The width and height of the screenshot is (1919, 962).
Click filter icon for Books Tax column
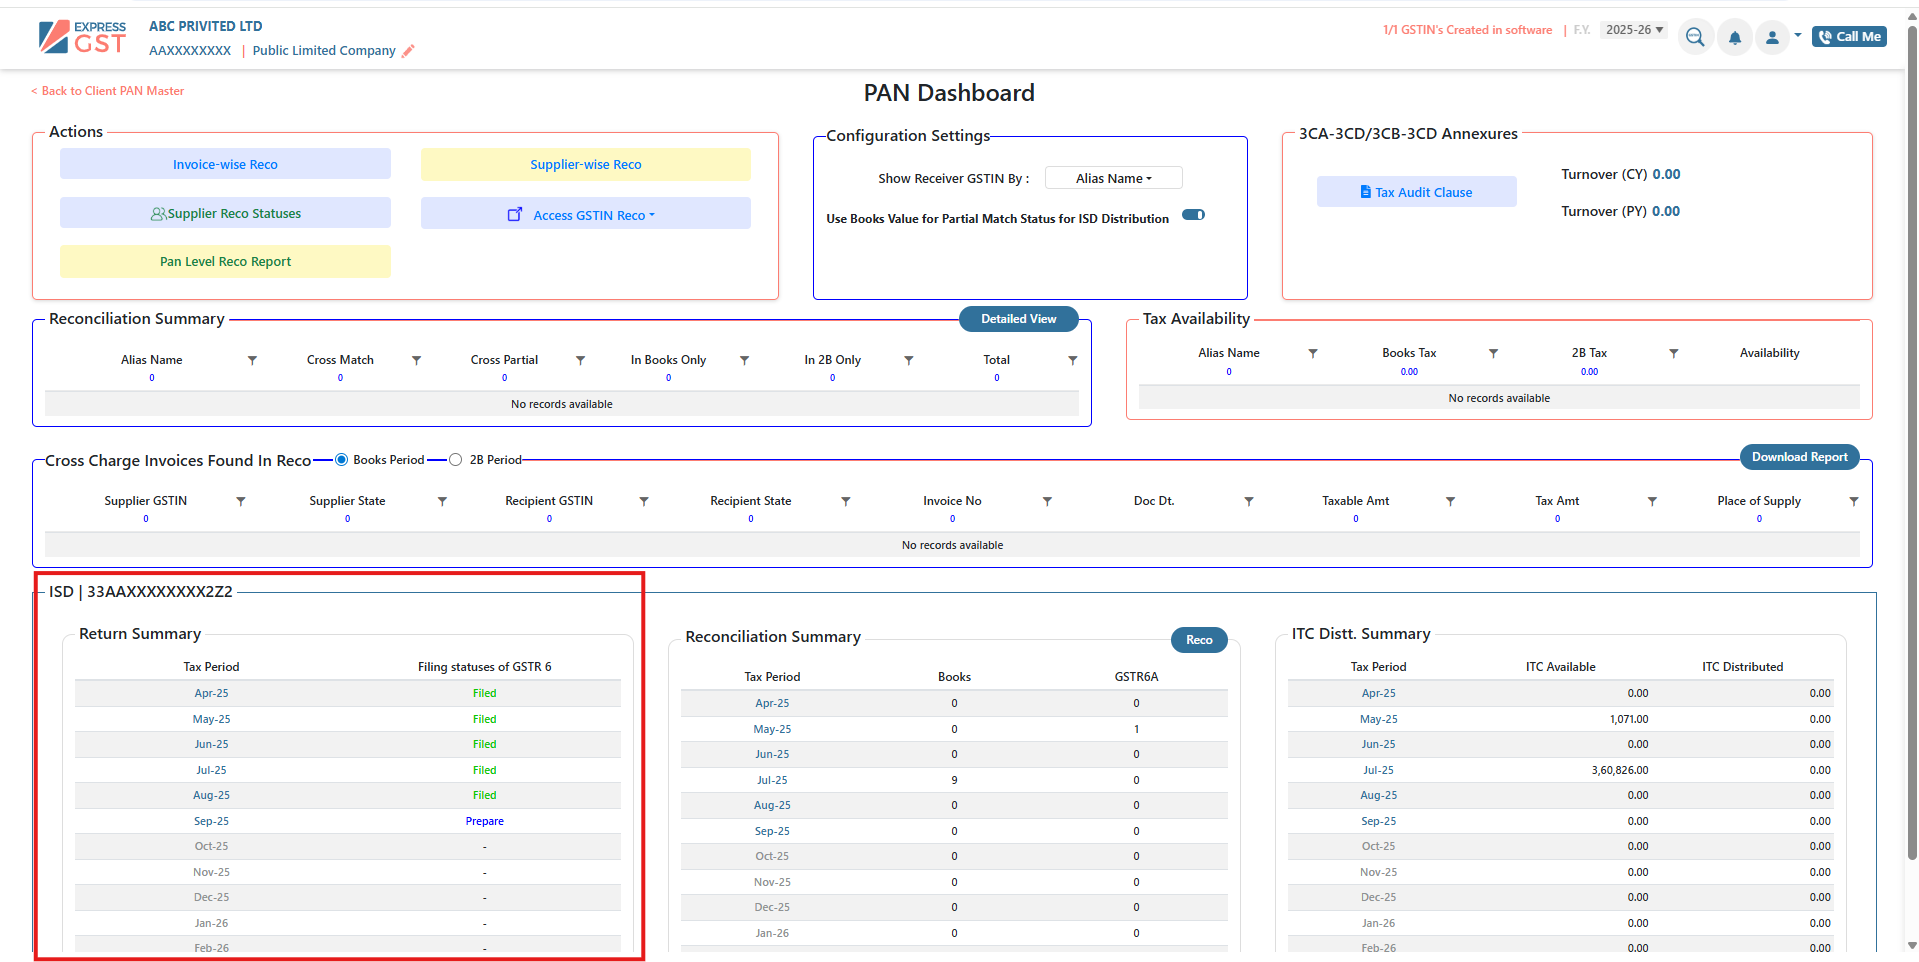[1493, 353]
